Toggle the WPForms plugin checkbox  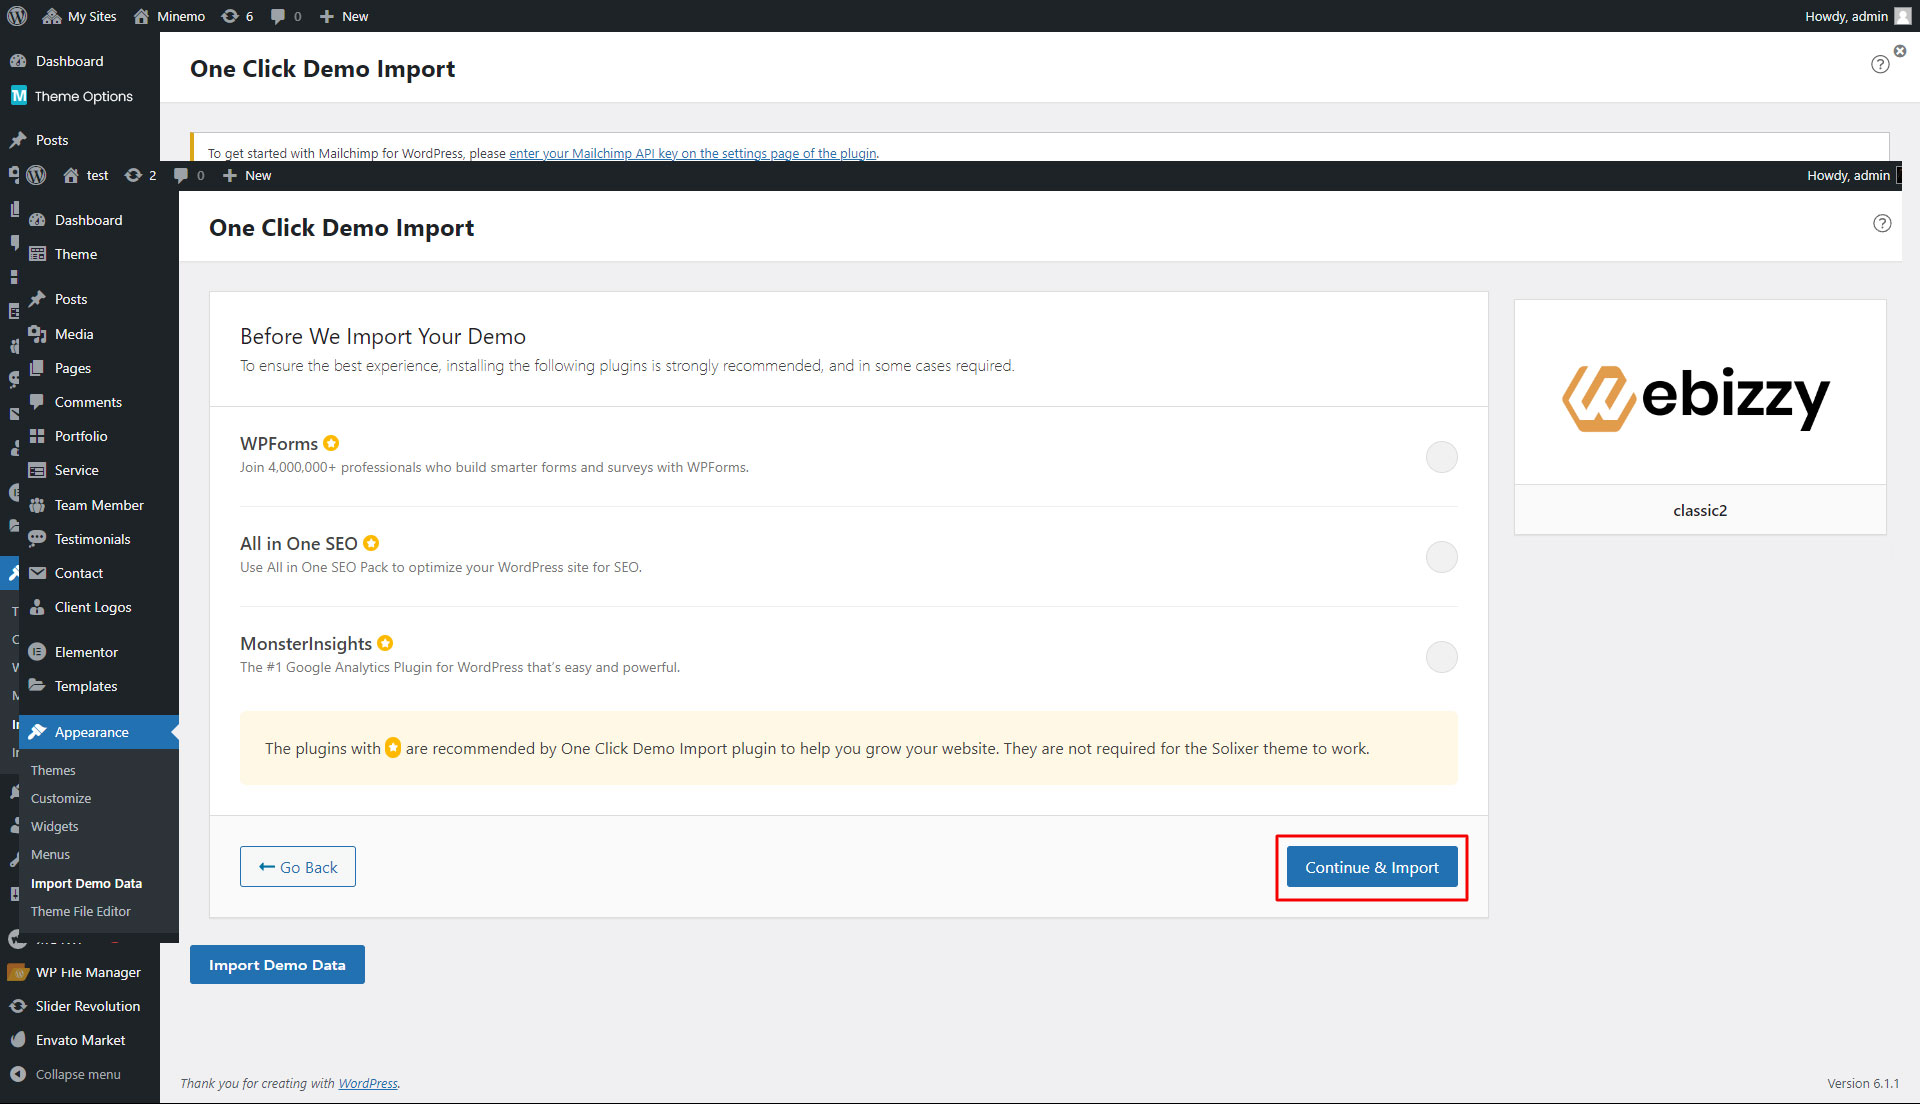(x=1441, y=457)
